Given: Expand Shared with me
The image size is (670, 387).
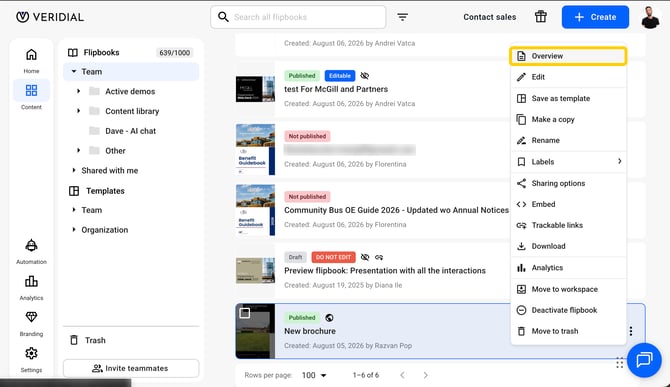Looking at the screenshot, I should tap(74, 170).
